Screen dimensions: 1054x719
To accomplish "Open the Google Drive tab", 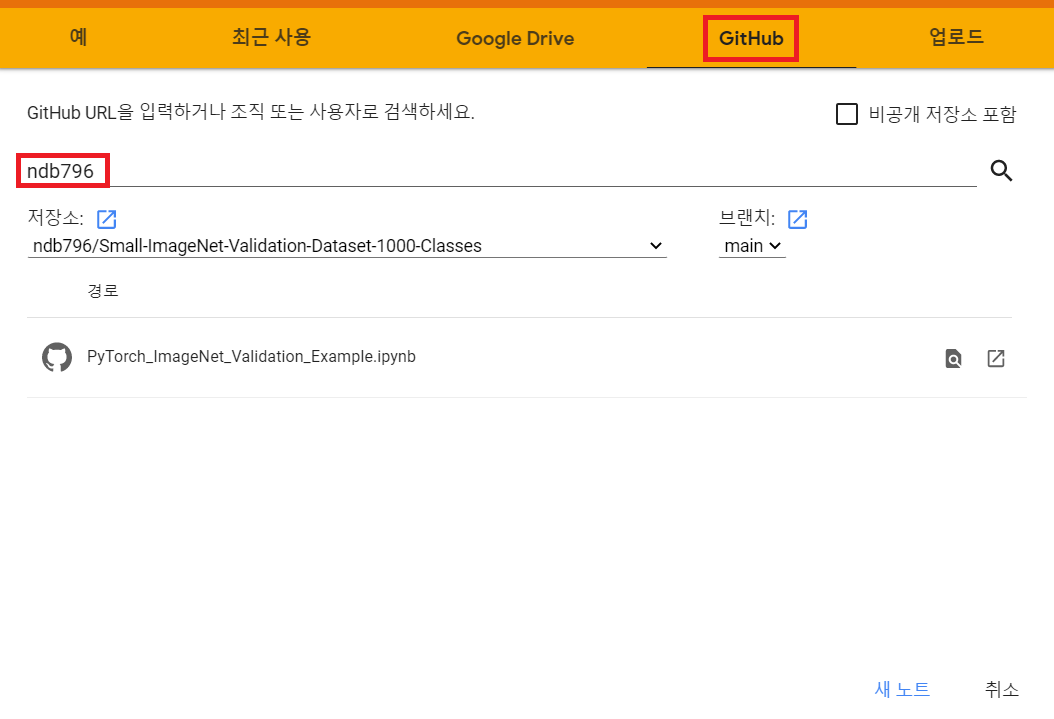I will coord(515,38).
